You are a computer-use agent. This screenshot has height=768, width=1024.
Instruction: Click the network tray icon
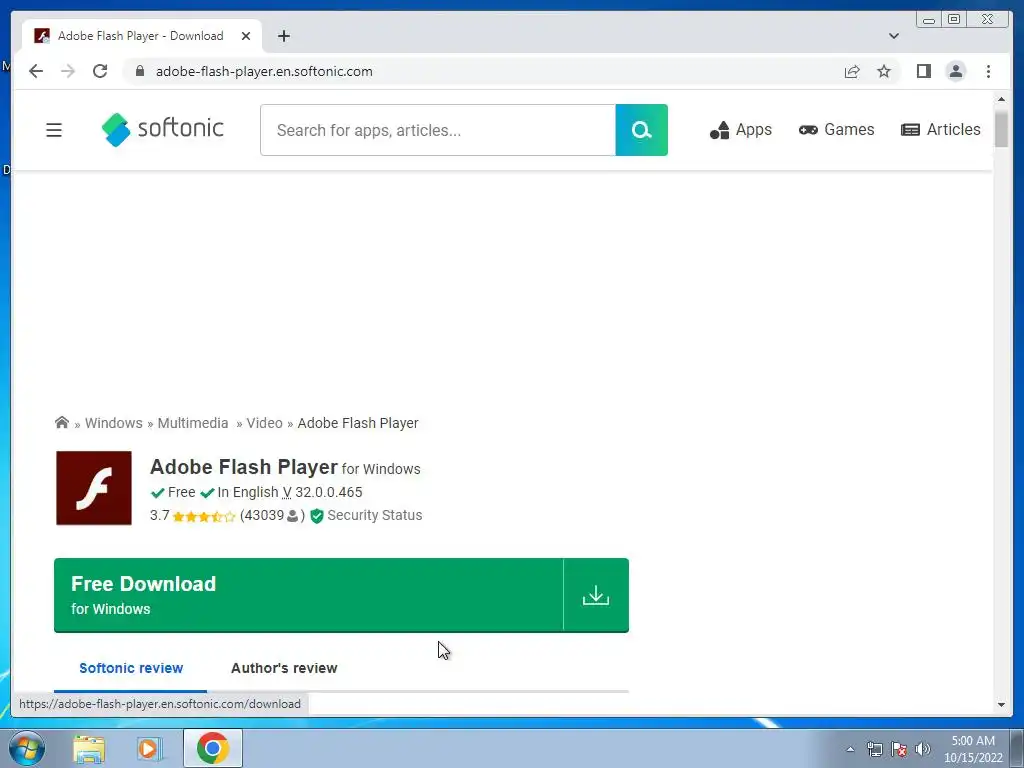click(x=874, y=749)
